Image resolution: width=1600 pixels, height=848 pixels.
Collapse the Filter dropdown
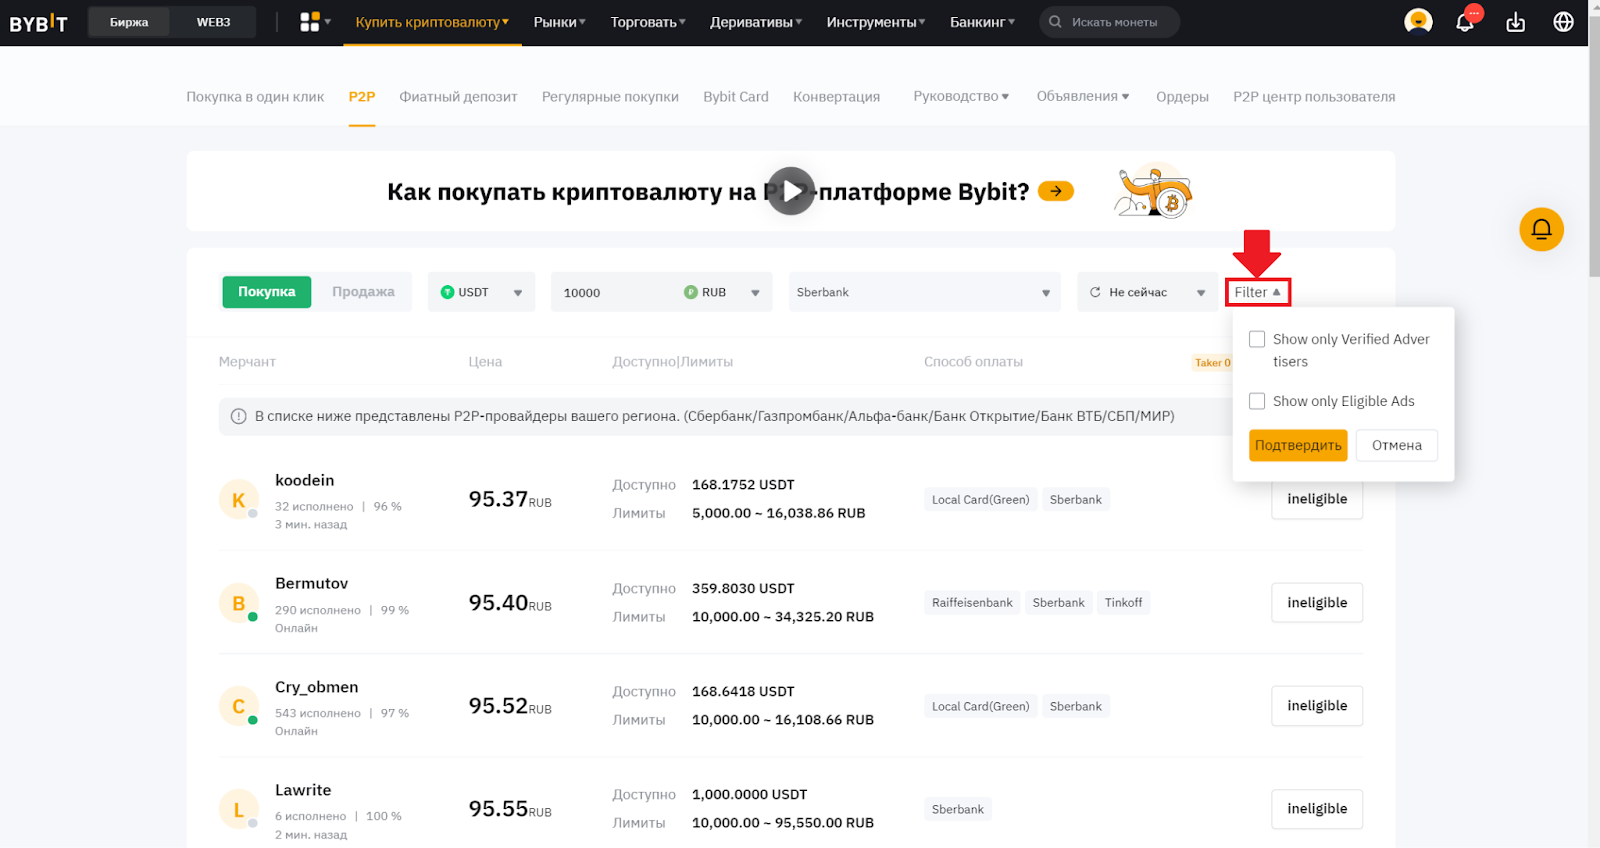1258,292
